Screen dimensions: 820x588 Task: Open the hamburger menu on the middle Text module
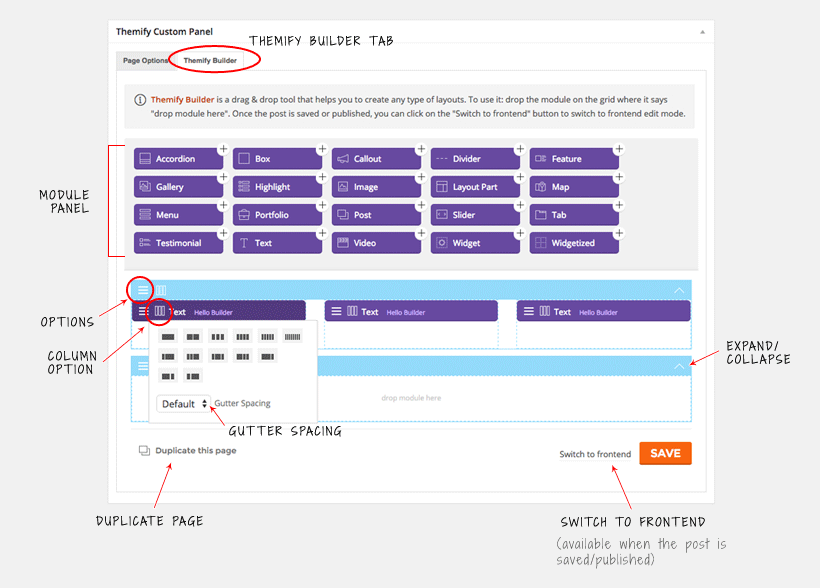tap(336, 311)
